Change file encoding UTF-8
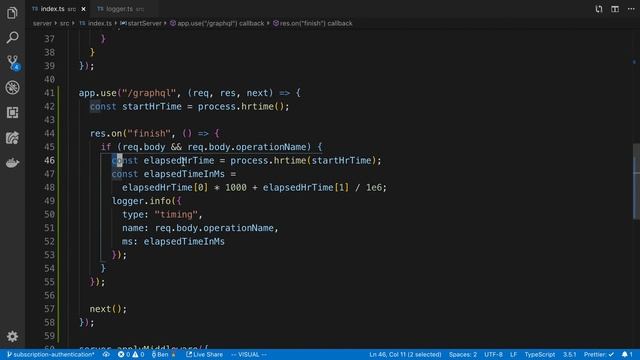The height and width of the screenshot is (360, 640). [x=493, y=354]
